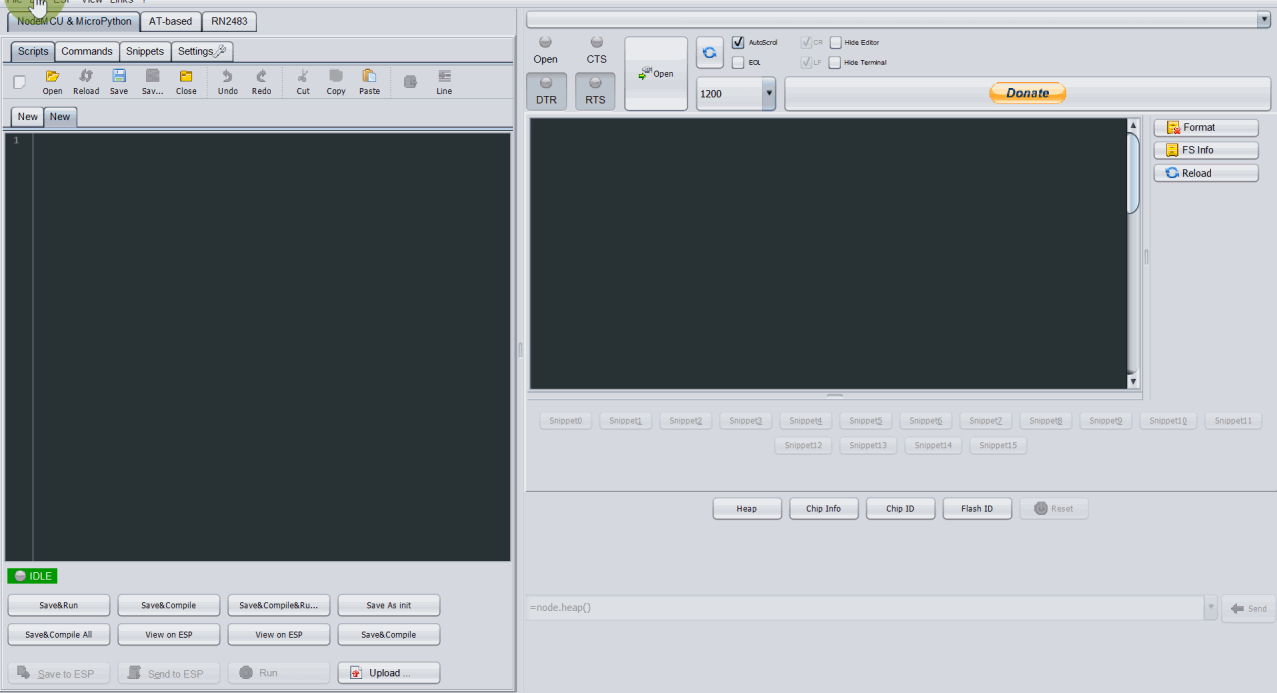Show FS Info for the ESP
Image resolution: width=1277 pixels, height=693 pixels.
click(x=1206, y=150)
